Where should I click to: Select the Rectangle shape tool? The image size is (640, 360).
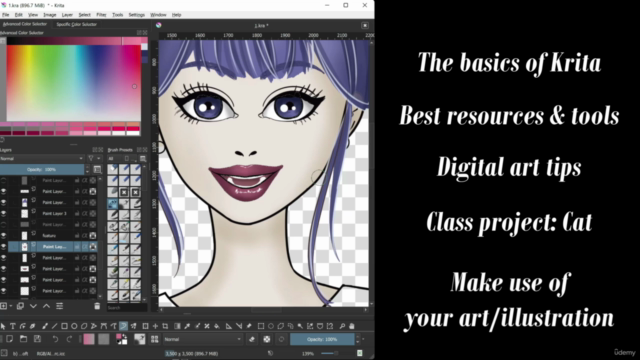click(x=64, y=326)
